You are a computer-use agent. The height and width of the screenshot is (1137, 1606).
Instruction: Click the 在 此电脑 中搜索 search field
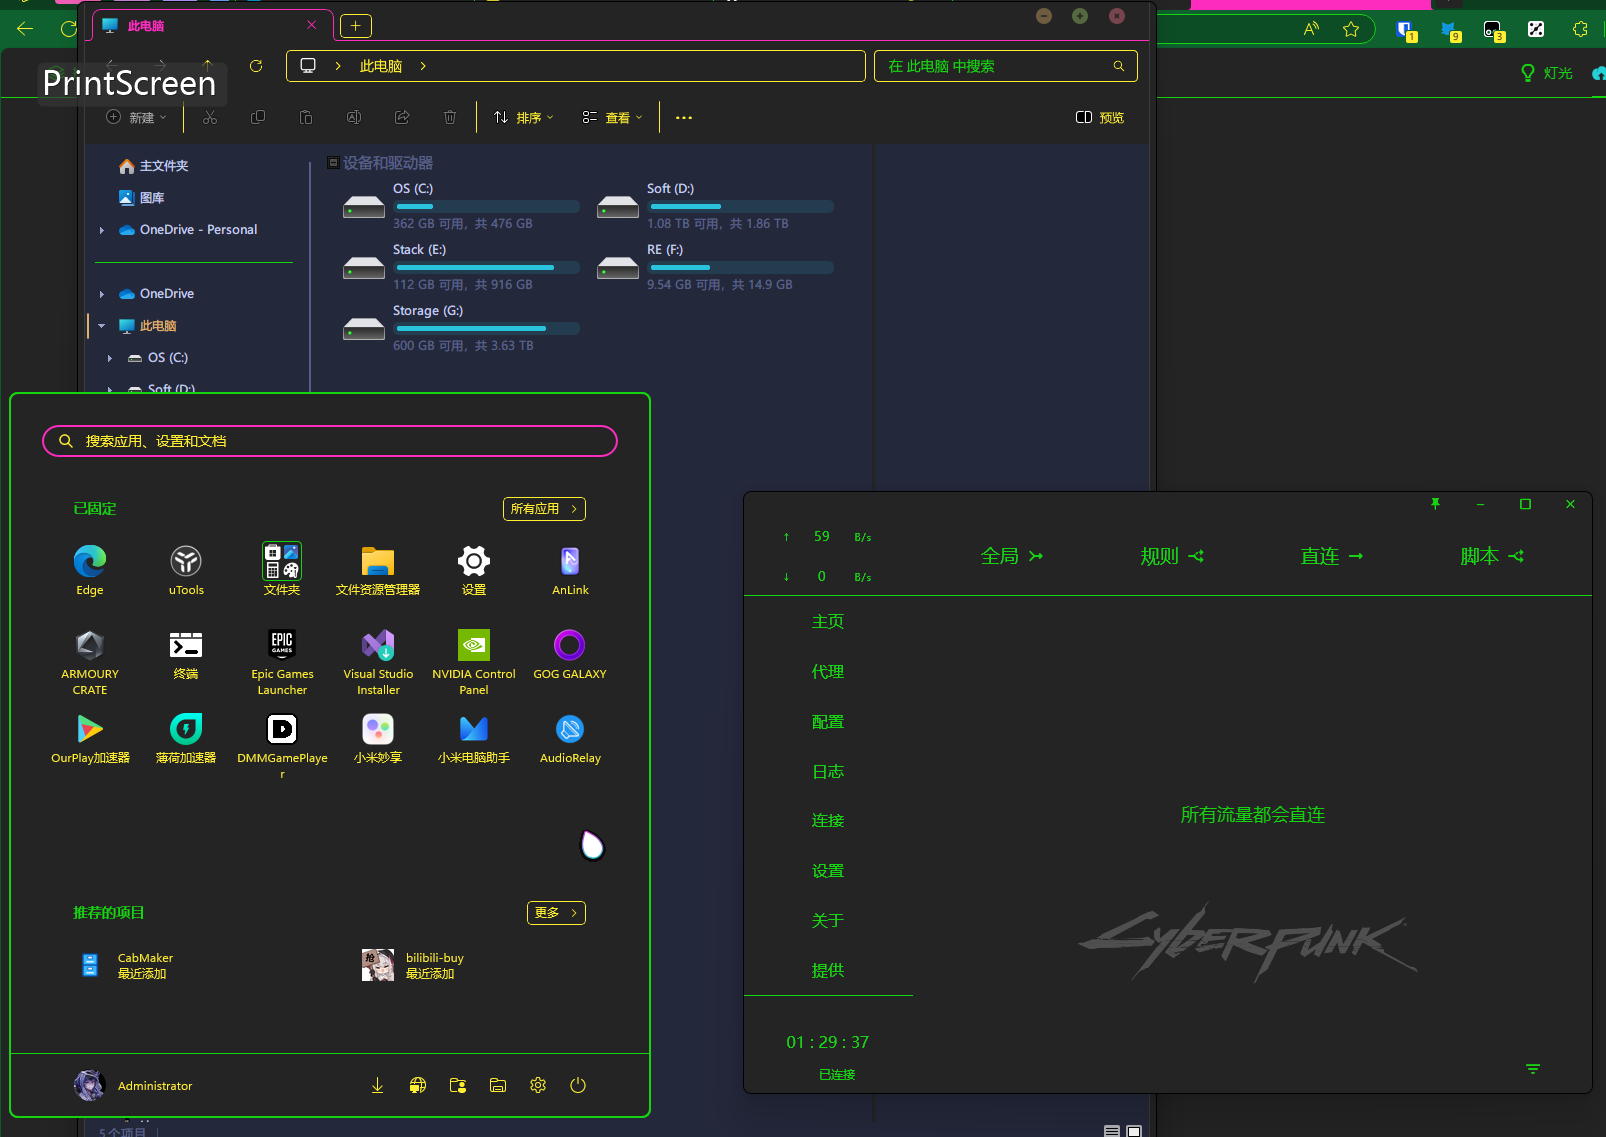pos(1006,66)
